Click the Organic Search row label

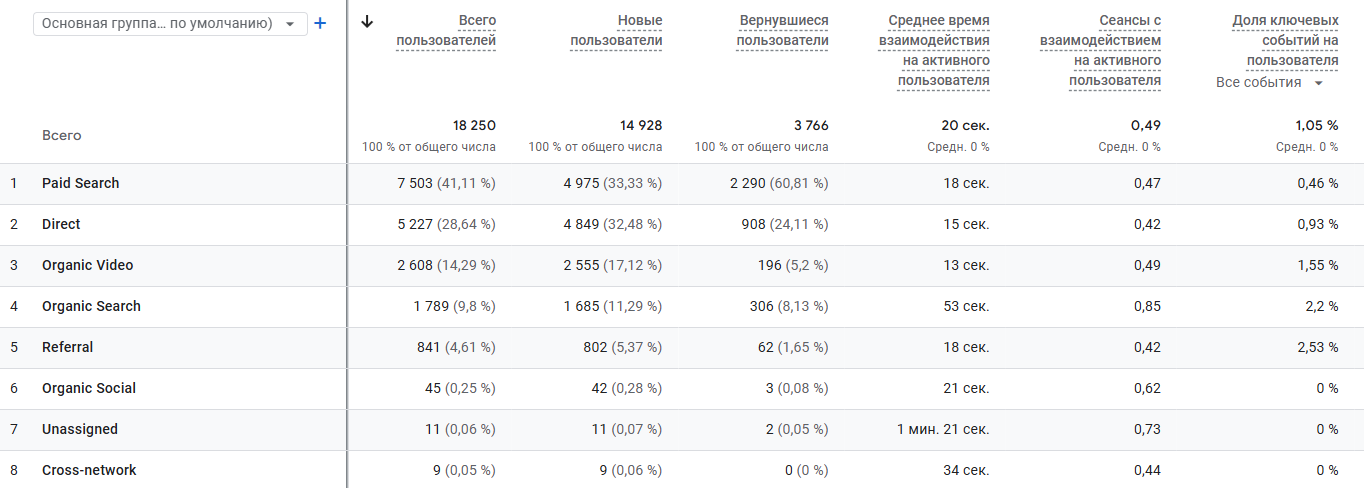tap(91, 306)
